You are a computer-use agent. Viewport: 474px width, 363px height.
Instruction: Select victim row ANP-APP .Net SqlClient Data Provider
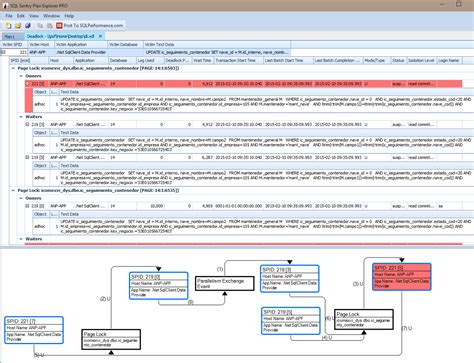[x=145, y=52]
